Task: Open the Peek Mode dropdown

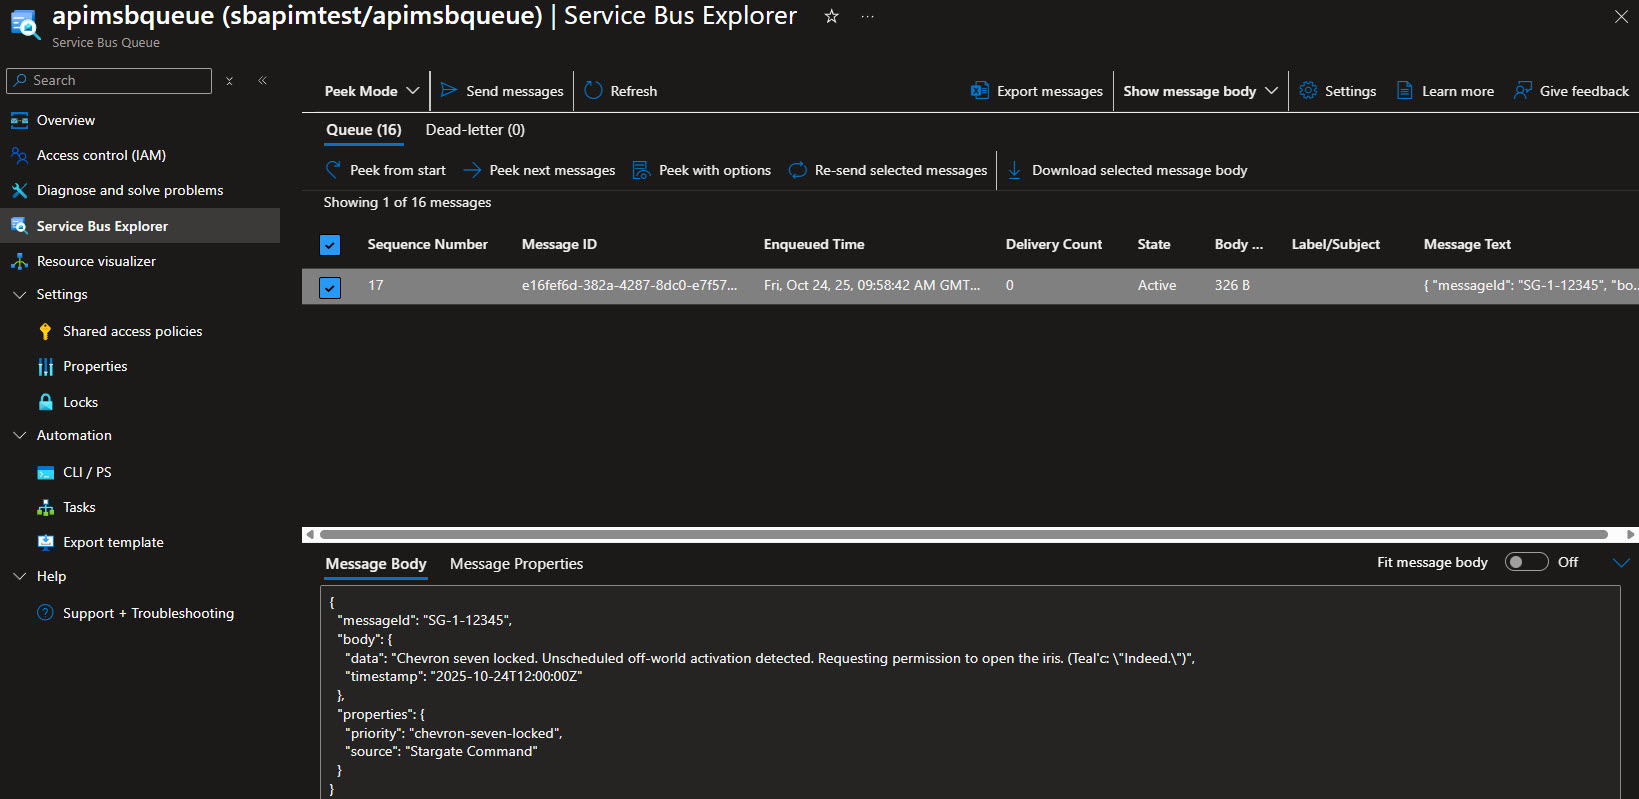Action: tap(371, 91)
